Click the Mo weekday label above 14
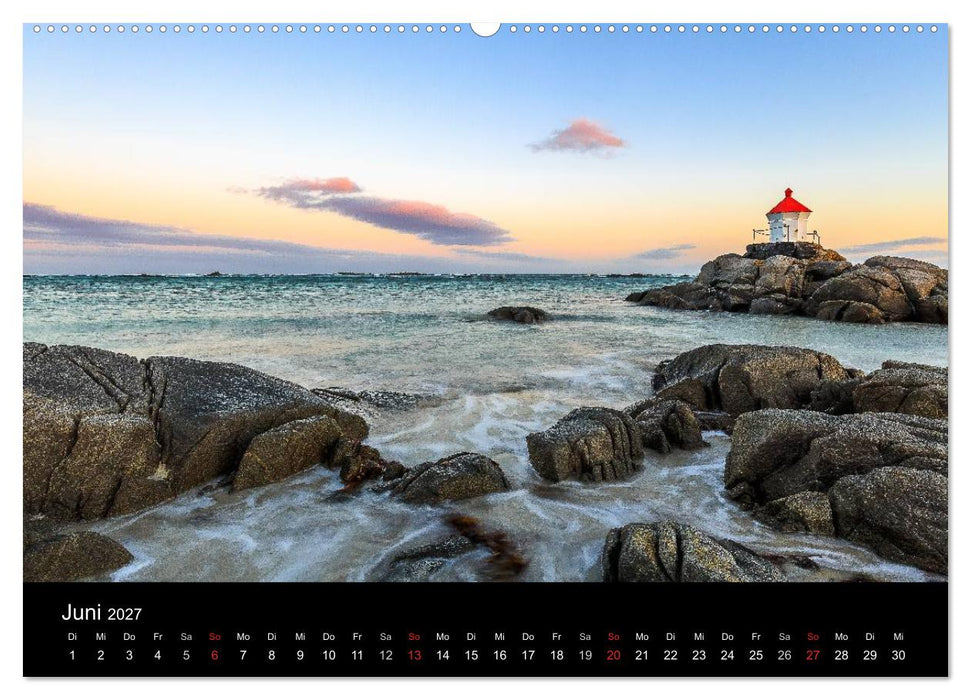 (443, 637)
